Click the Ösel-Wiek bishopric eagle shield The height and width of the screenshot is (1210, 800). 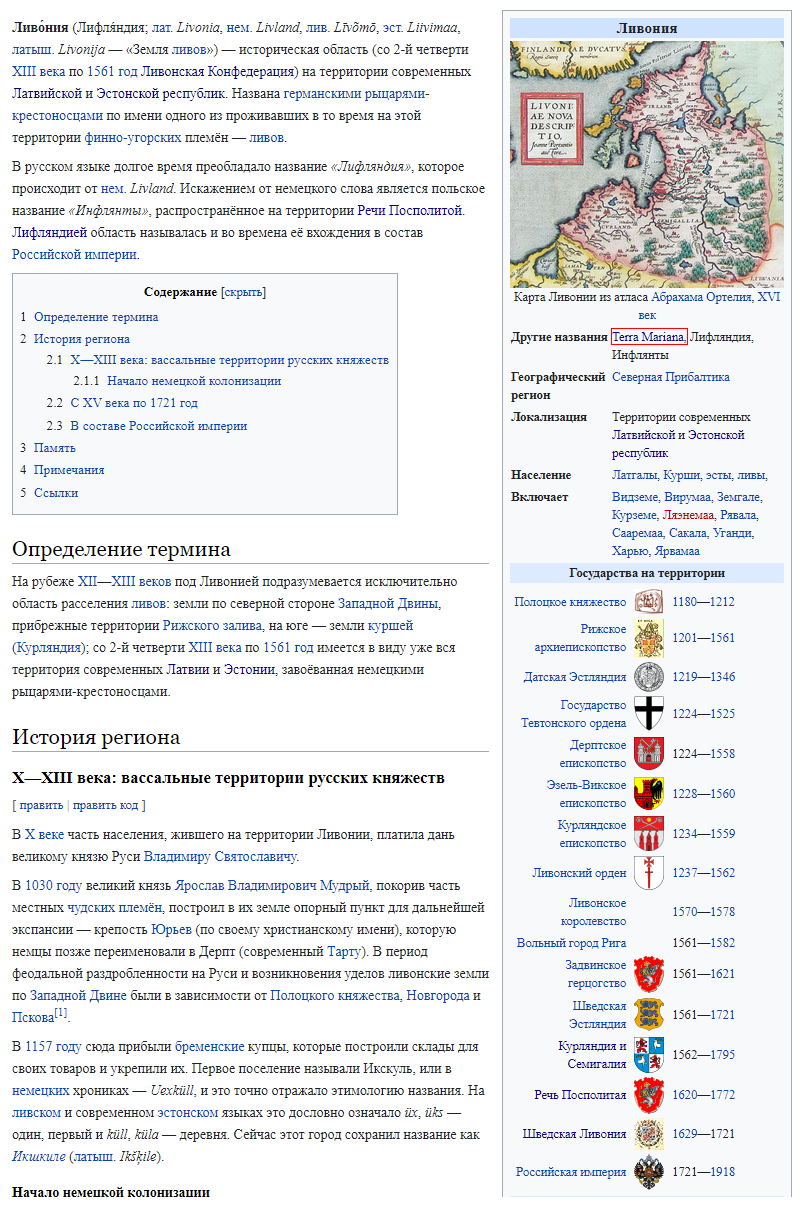pyautogui.click(x=649, y=793)
